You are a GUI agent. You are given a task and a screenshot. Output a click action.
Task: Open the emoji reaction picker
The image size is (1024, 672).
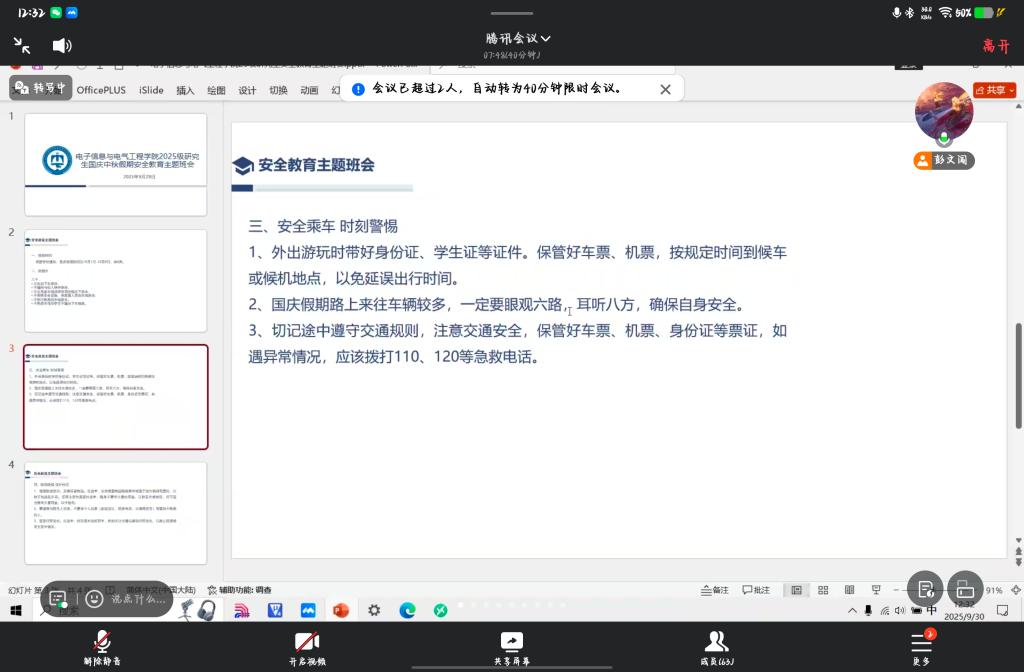coord(94,599)
